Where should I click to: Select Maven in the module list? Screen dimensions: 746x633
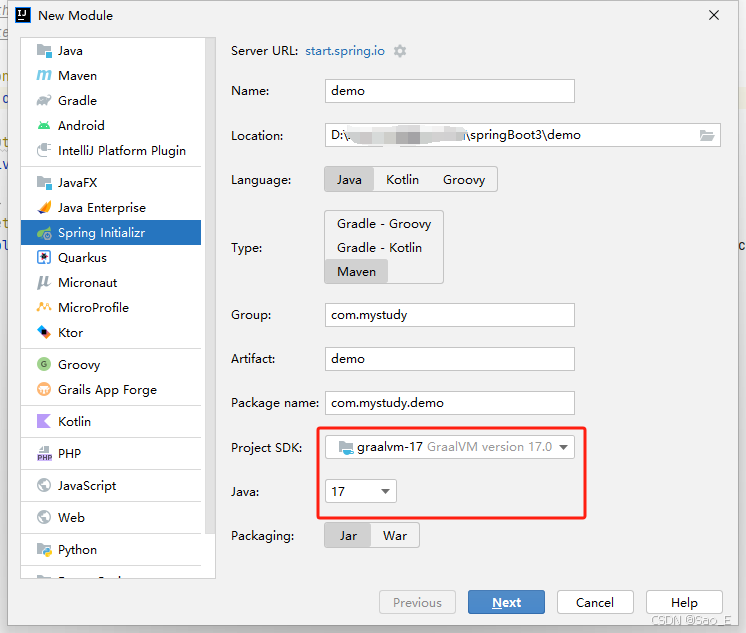pyautogui.click(x=111, y=75)
